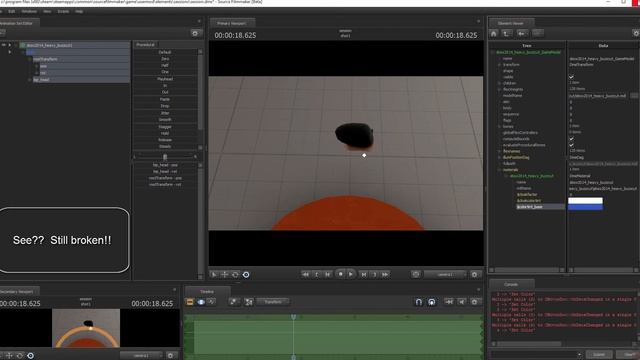Open timeline settings gear

474,302
